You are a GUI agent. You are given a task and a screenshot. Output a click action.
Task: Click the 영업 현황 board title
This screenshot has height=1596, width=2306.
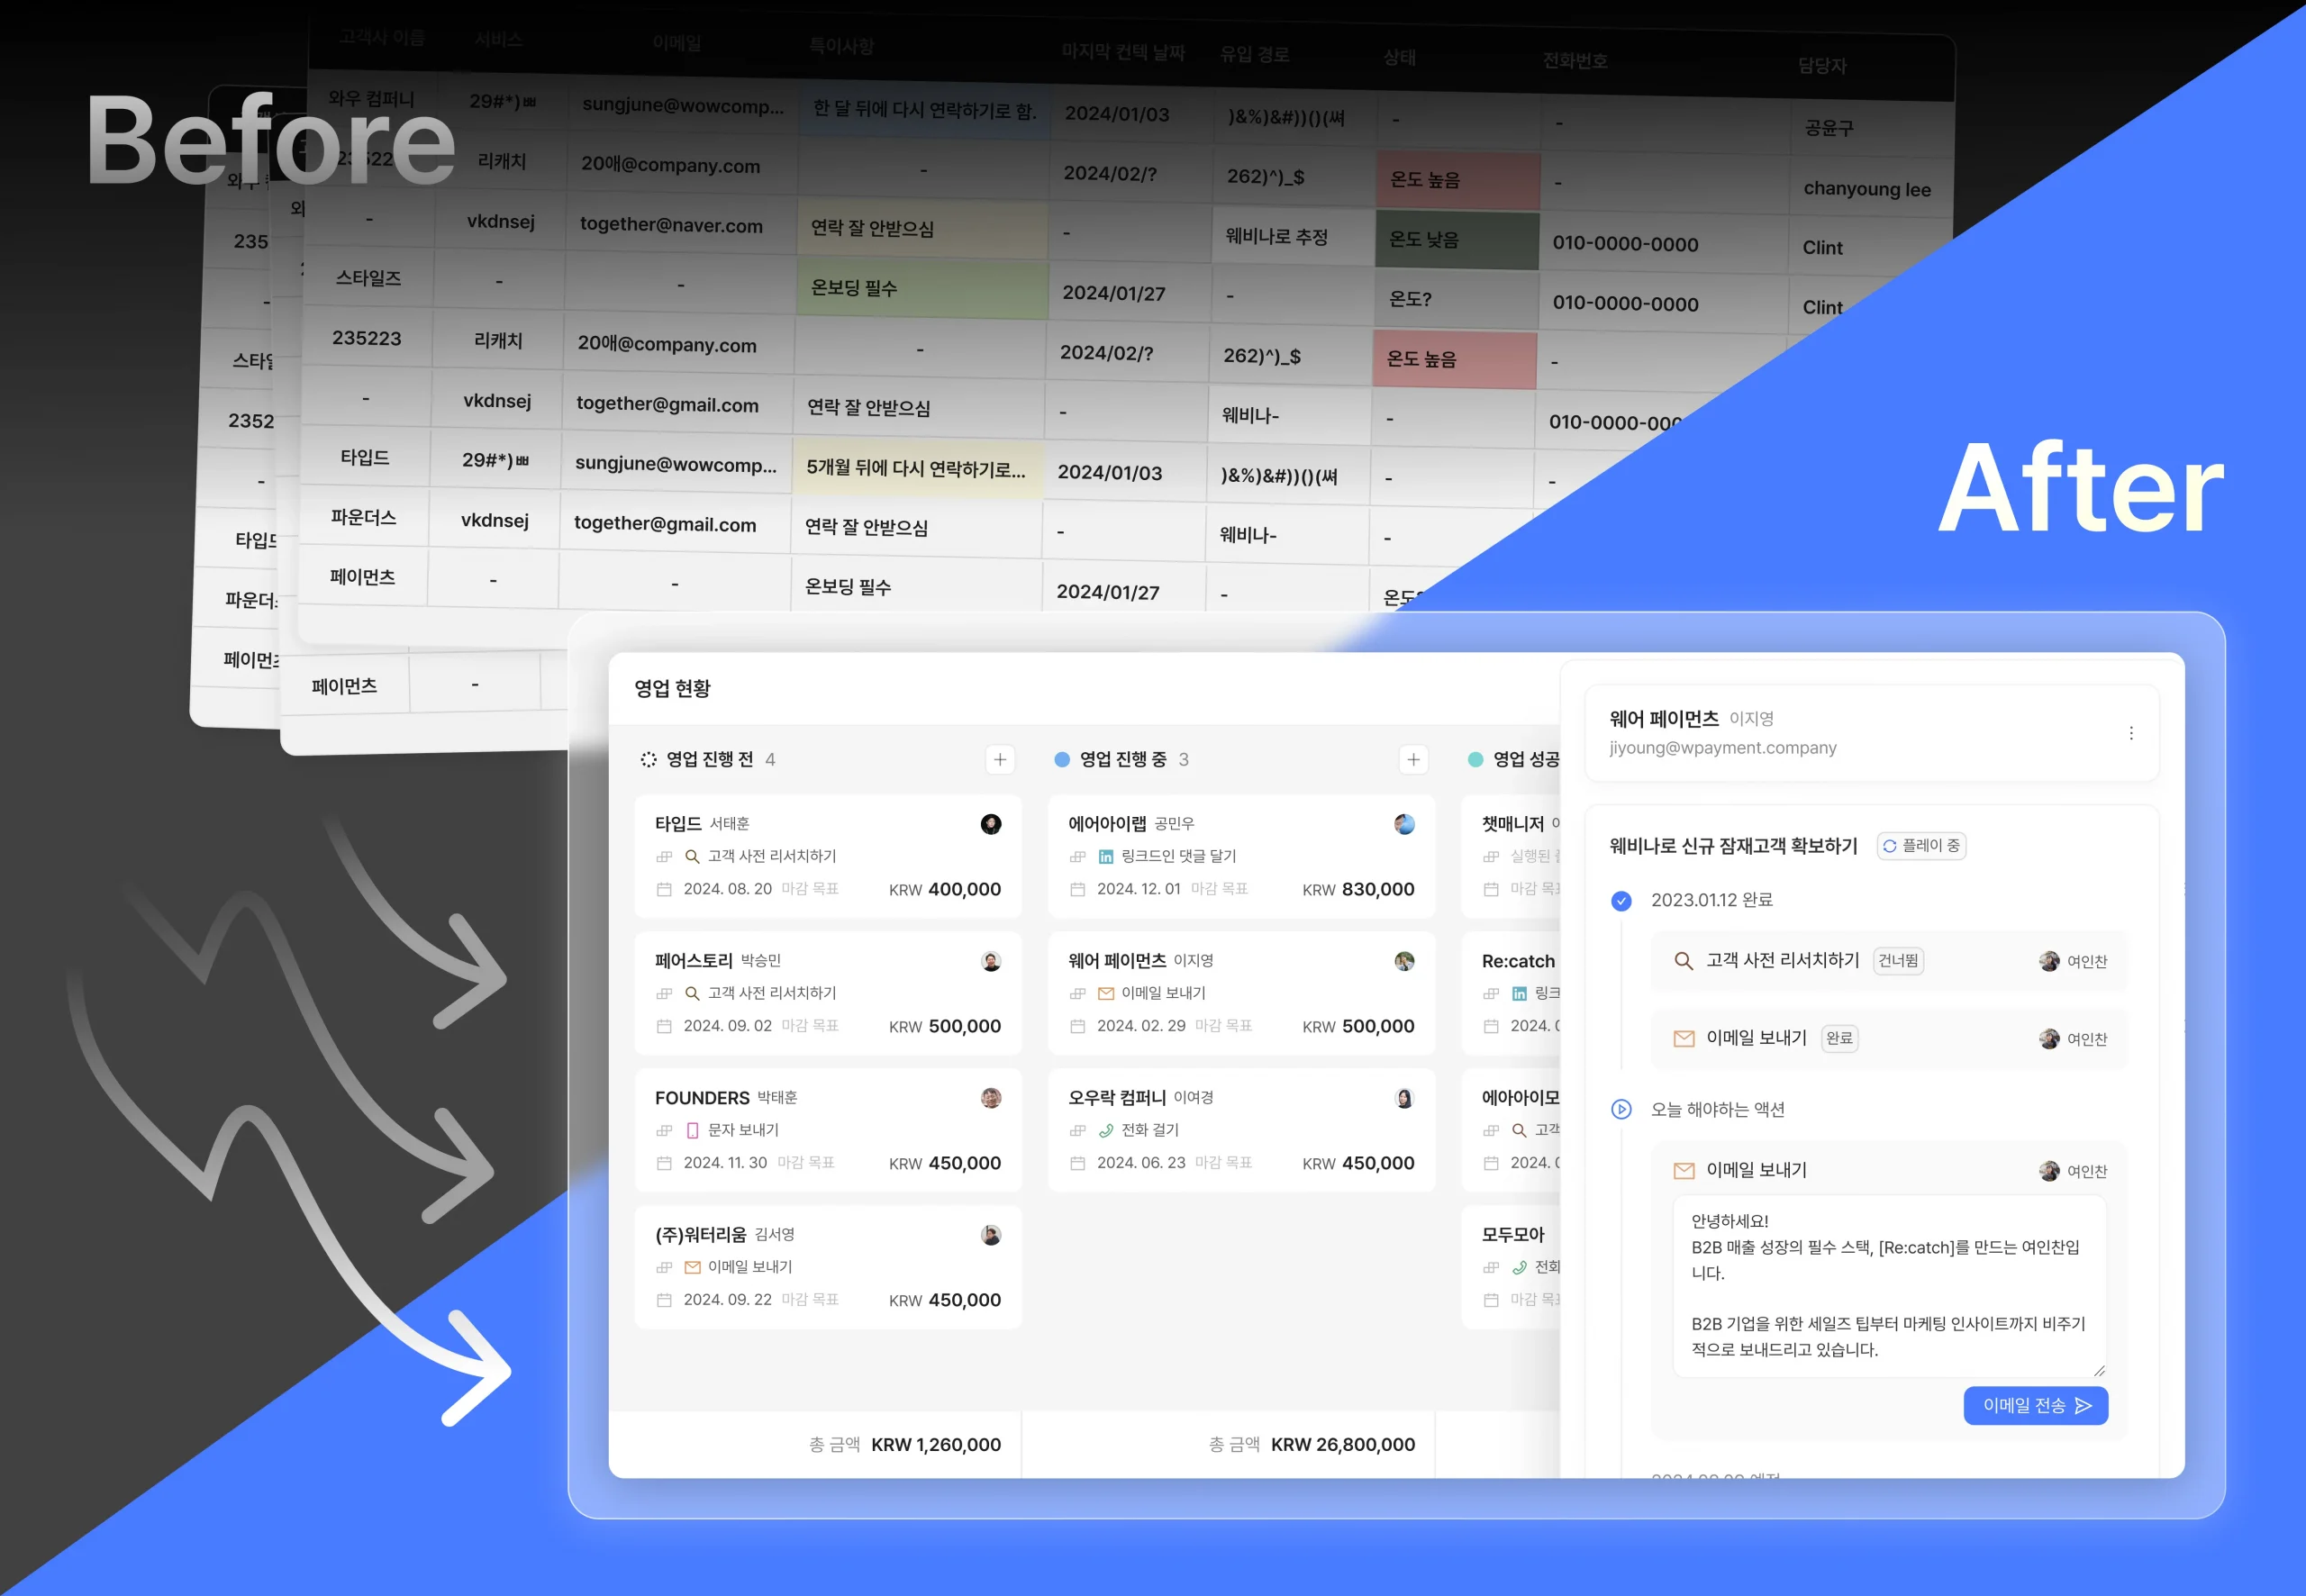pos(672,688)
